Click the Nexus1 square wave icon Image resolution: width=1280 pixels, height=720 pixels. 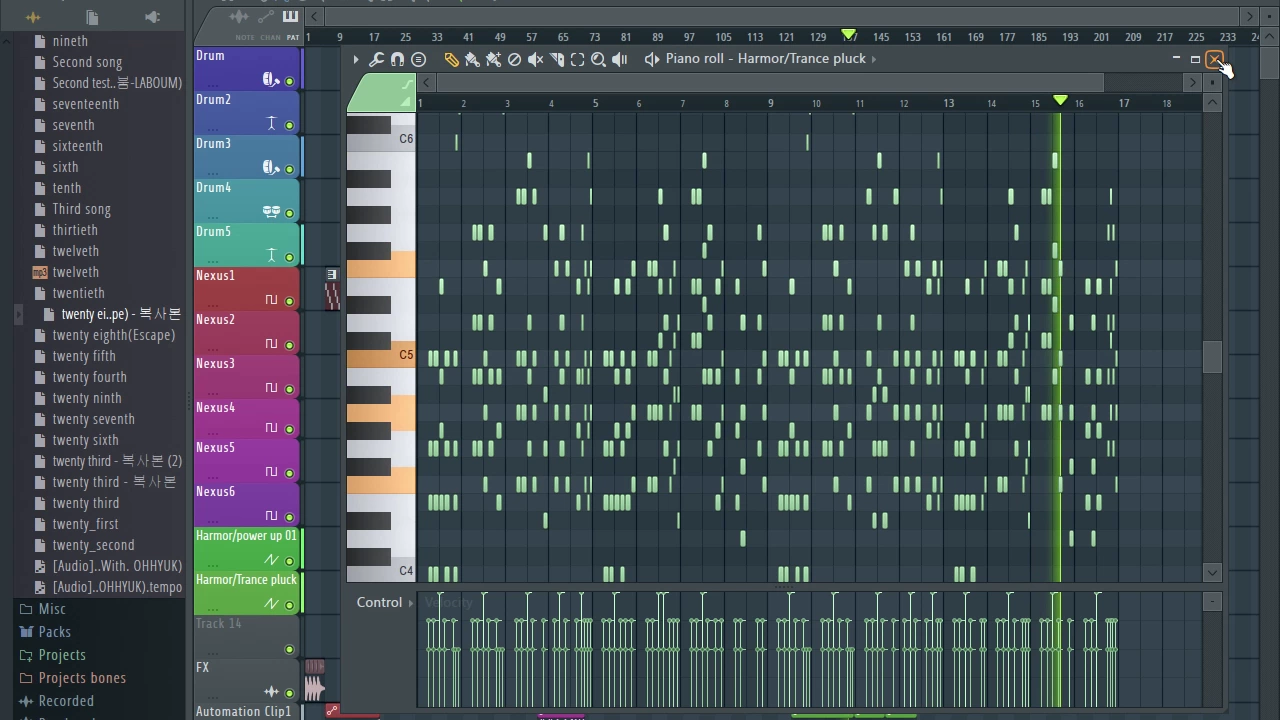click(271, 300)
